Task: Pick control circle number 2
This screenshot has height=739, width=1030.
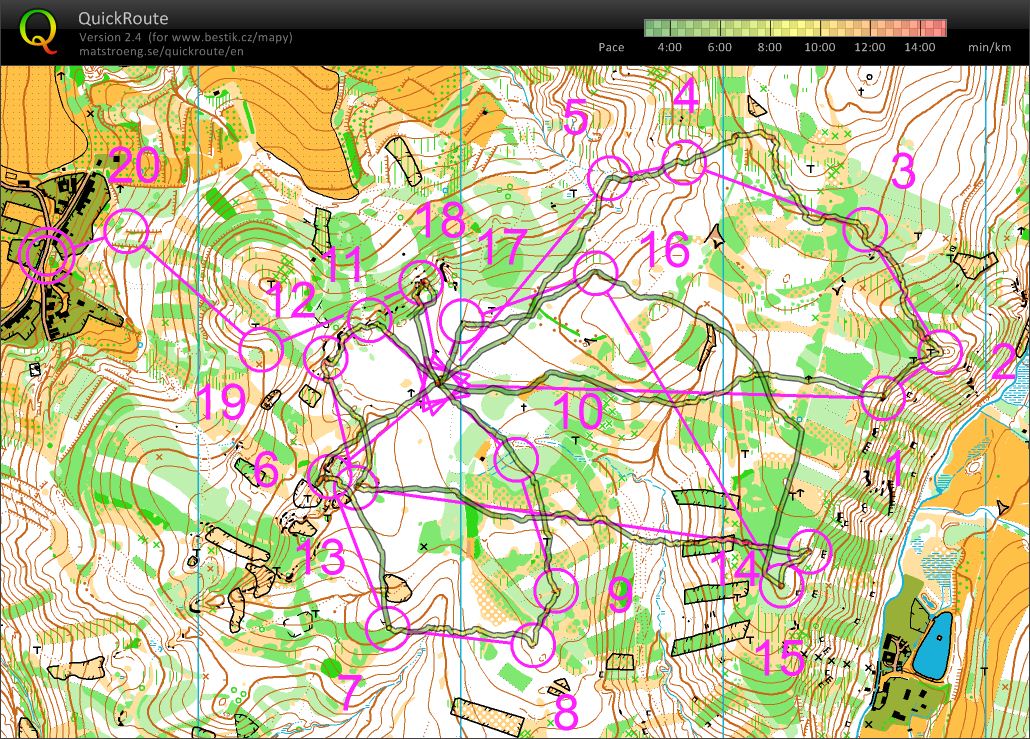Action: tap(939, 352)
